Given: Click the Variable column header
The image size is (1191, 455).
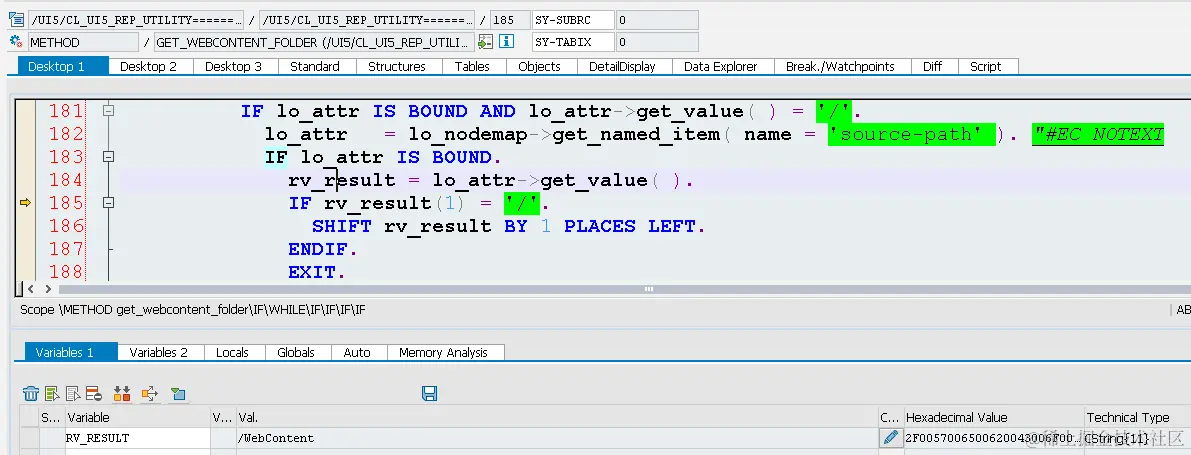Looking at the screenshot, I should [137, 417].
